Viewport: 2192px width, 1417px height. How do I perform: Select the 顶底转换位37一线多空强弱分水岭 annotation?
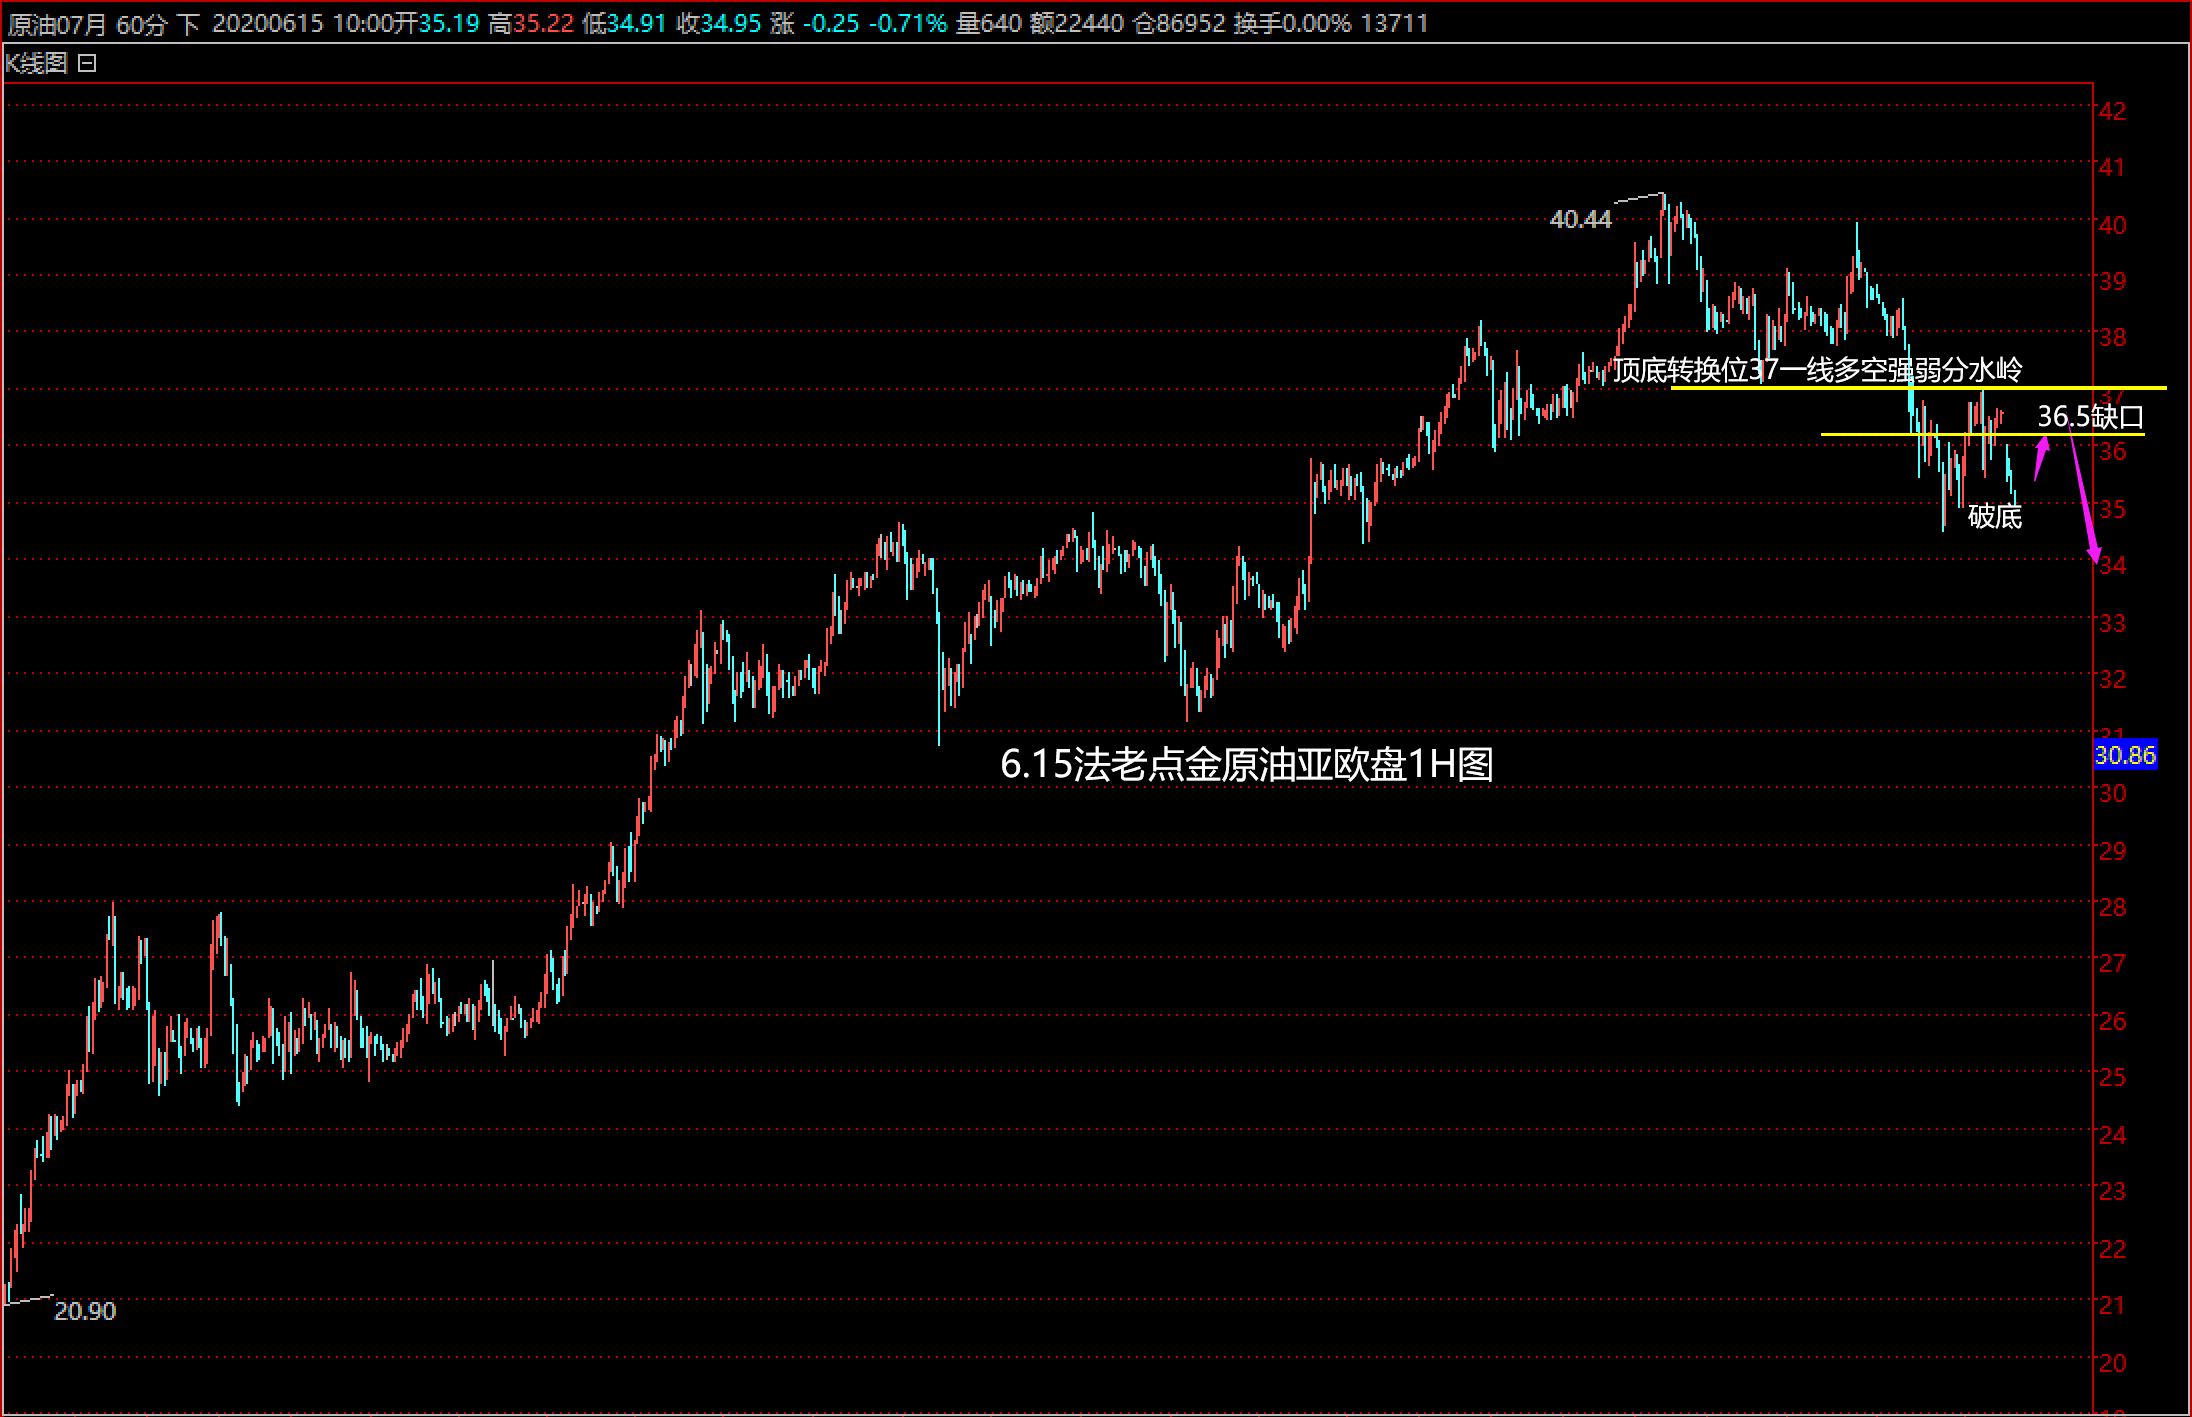1817,370
